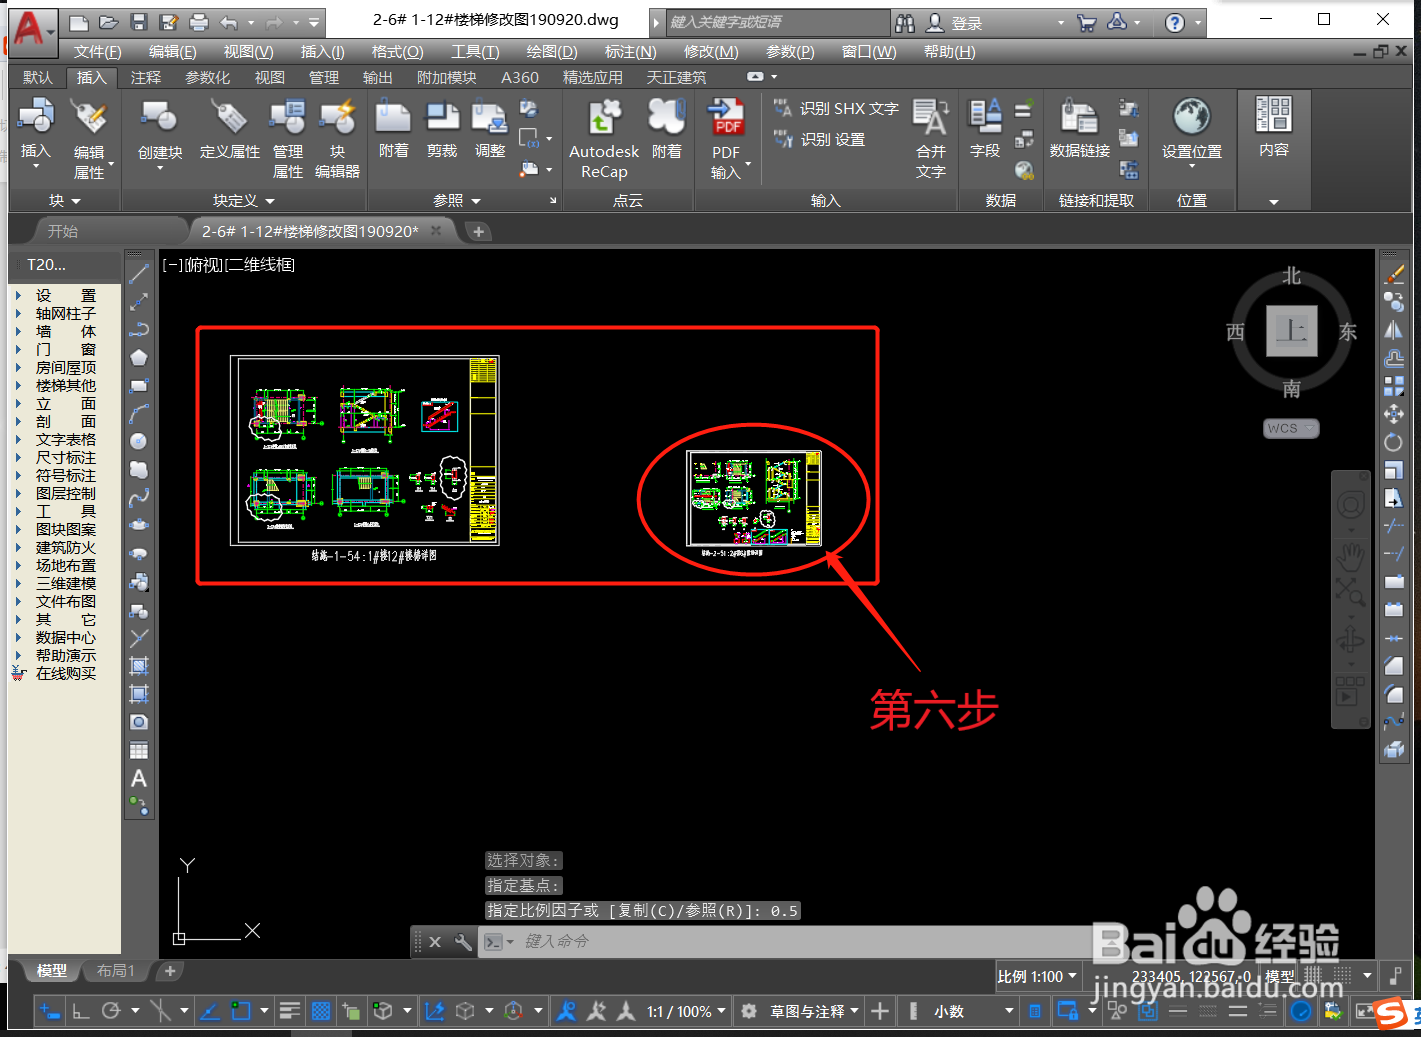Image resolution: width=1421 pixels, height=1037 pixels.
Task: Click the Set Location (设置位置) globe icon
Action: point(1191,118)
